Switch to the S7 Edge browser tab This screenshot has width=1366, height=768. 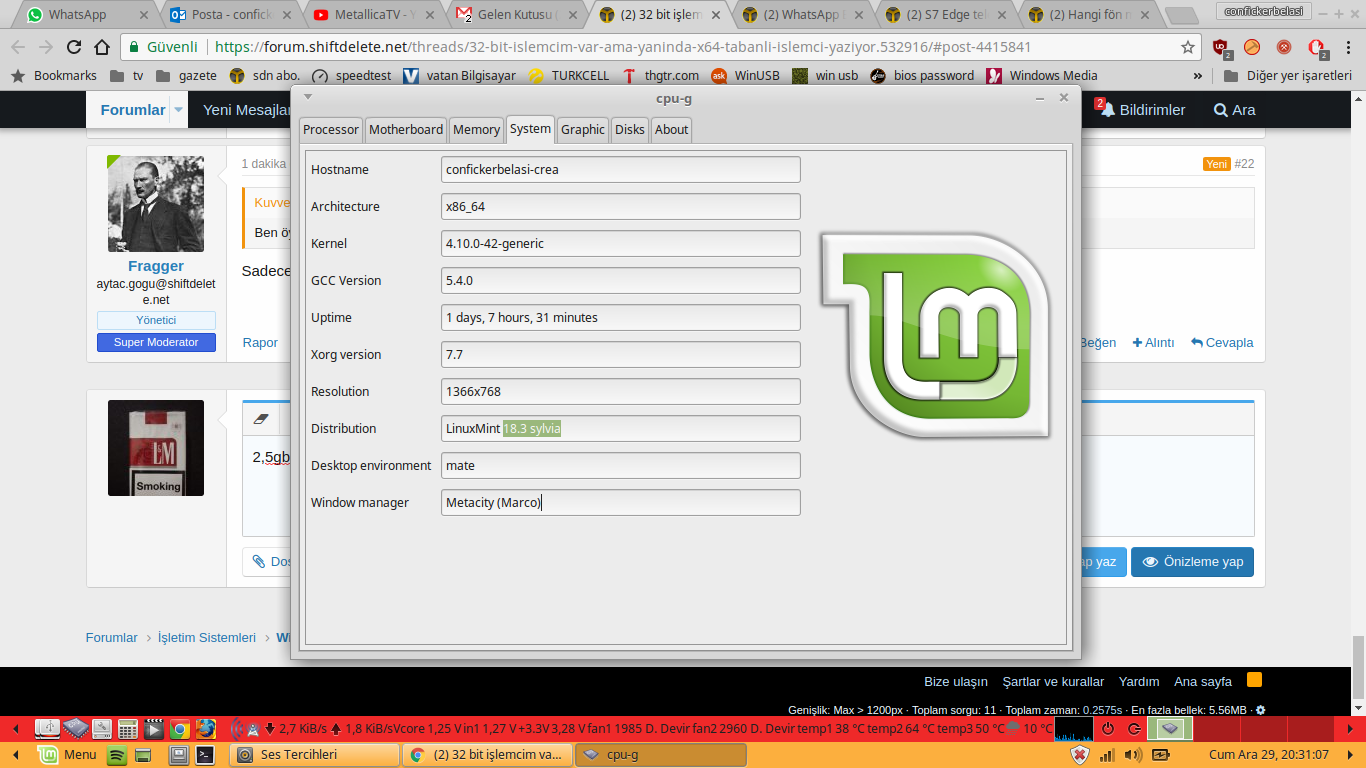(x=947, y=15)
